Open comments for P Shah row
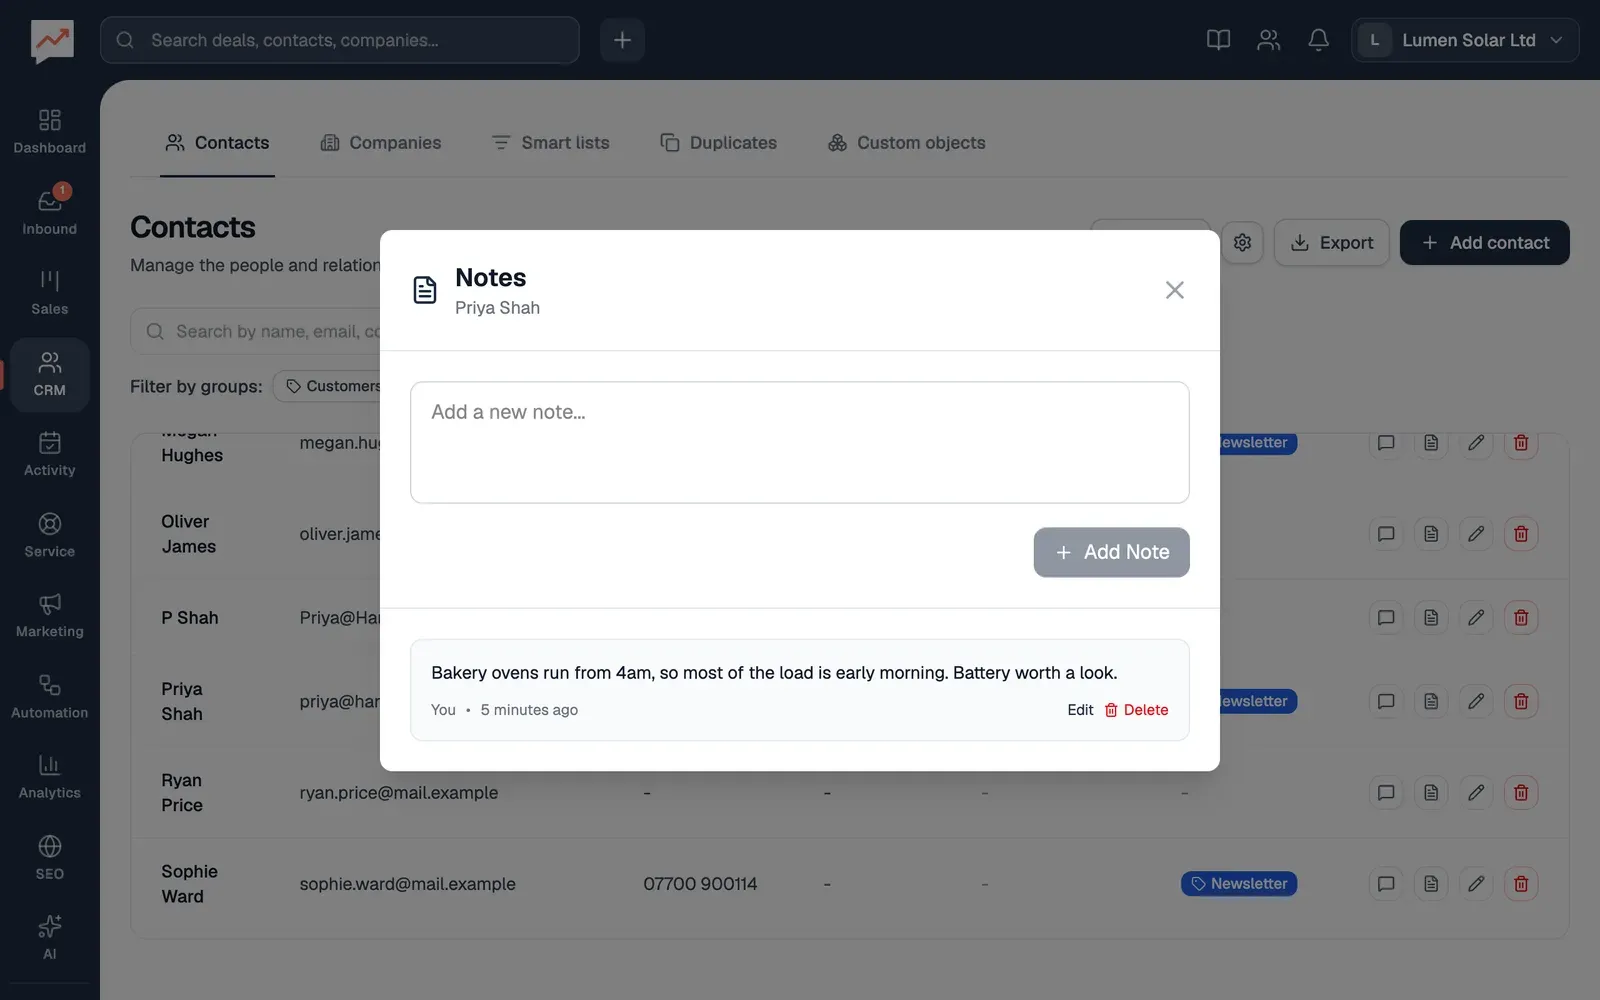 pos(1386,618)
